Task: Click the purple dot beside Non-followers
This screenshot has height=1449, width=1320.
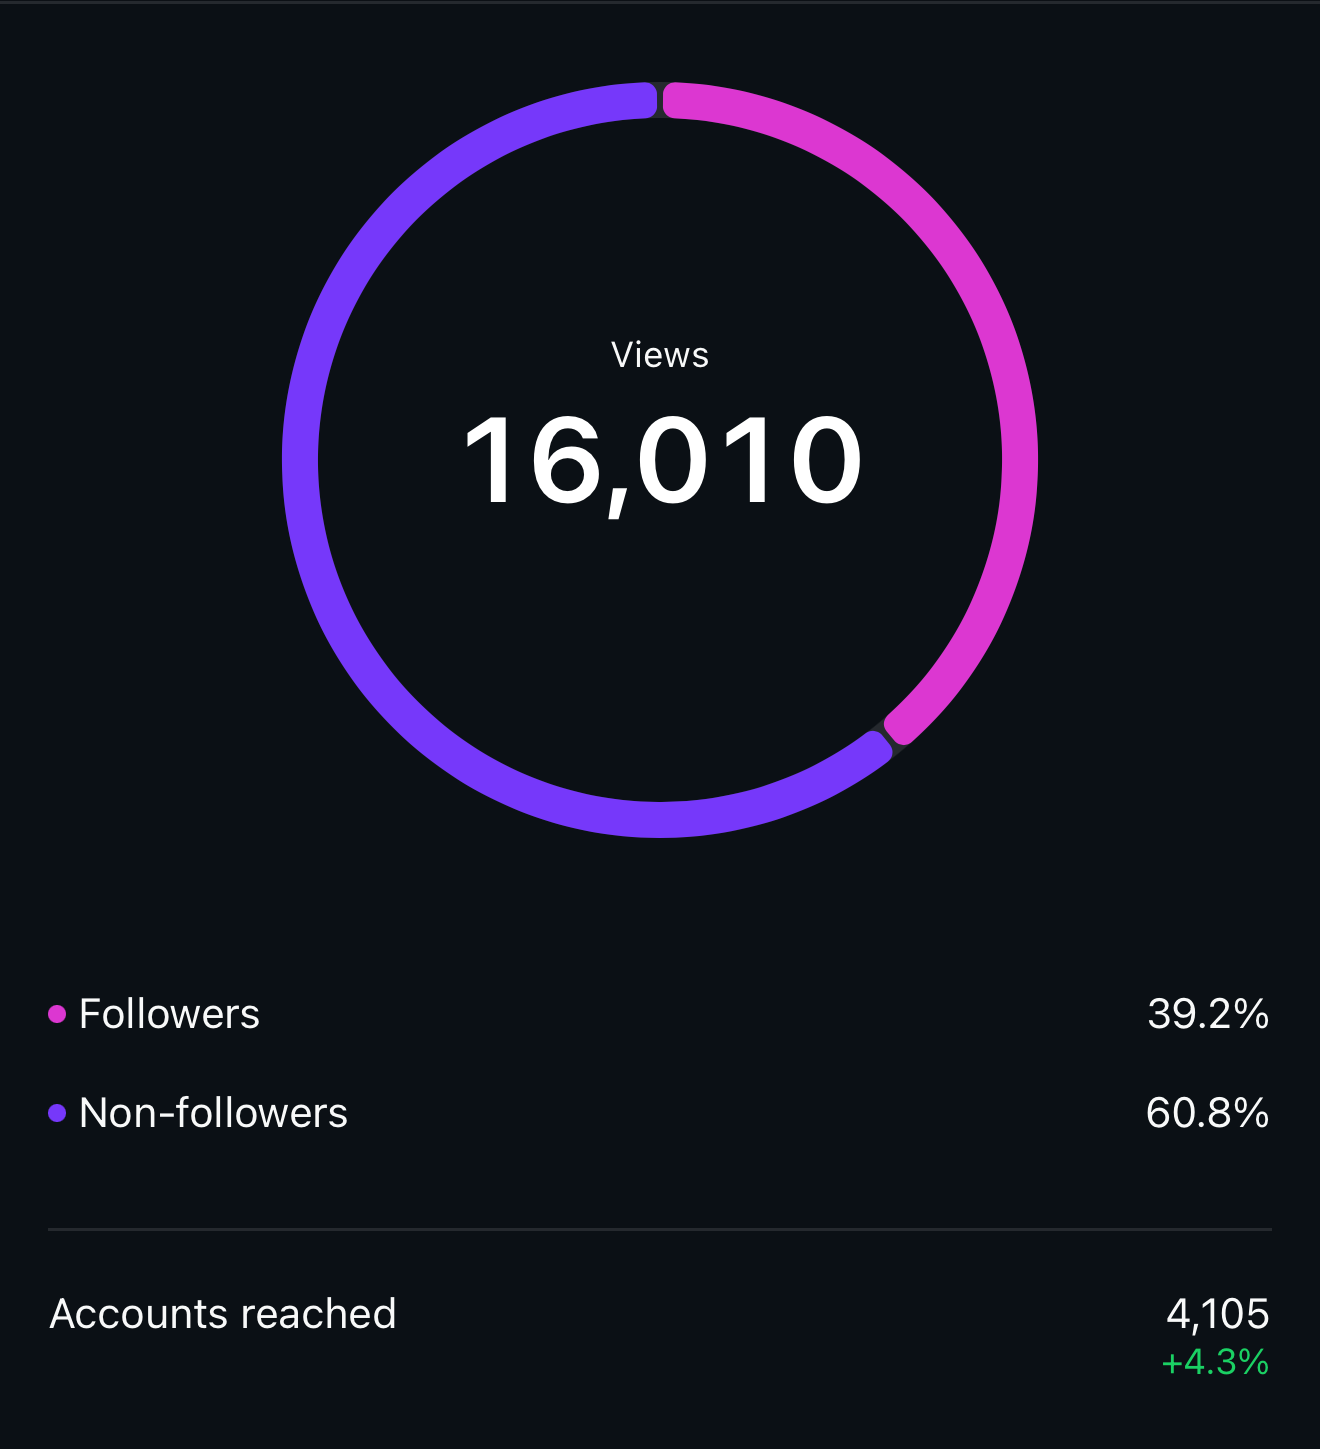Action: point(57,1113)
